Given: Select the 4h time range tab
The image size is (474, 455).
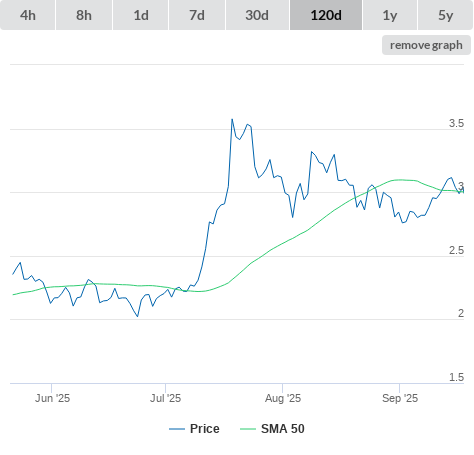Looking at the screenshot, I should coord(28,15).
